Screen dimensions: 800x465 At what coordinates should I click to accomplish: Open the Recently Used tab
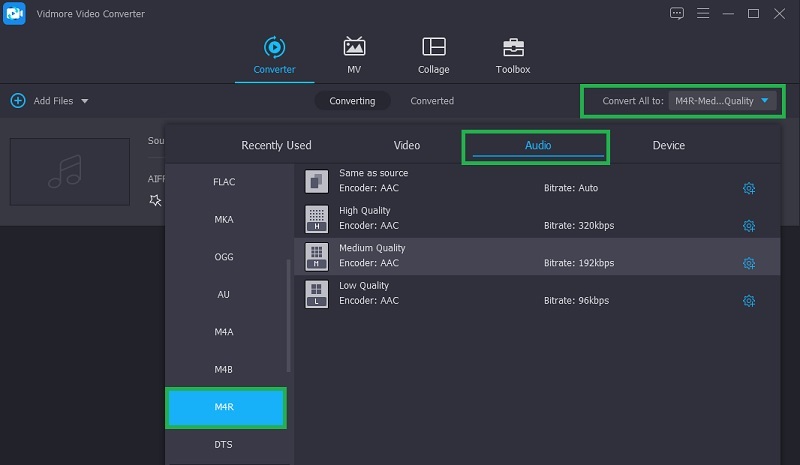click(276, 145)
